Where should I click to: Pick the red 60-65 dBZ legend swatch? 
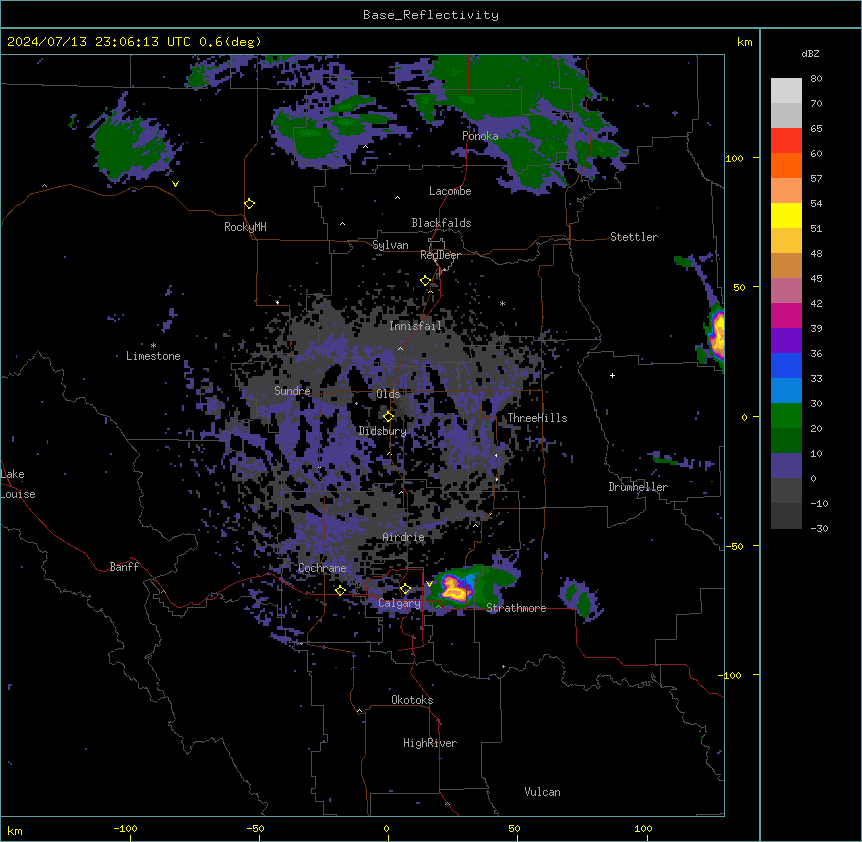coord(786,140)
